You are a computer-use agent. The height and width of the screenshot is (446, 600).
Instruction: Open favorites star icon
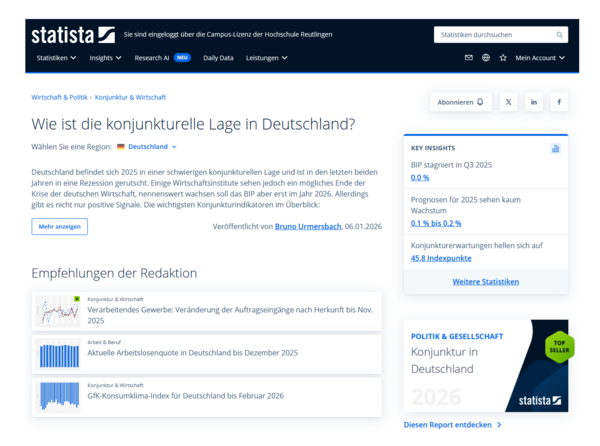[503, 58]
